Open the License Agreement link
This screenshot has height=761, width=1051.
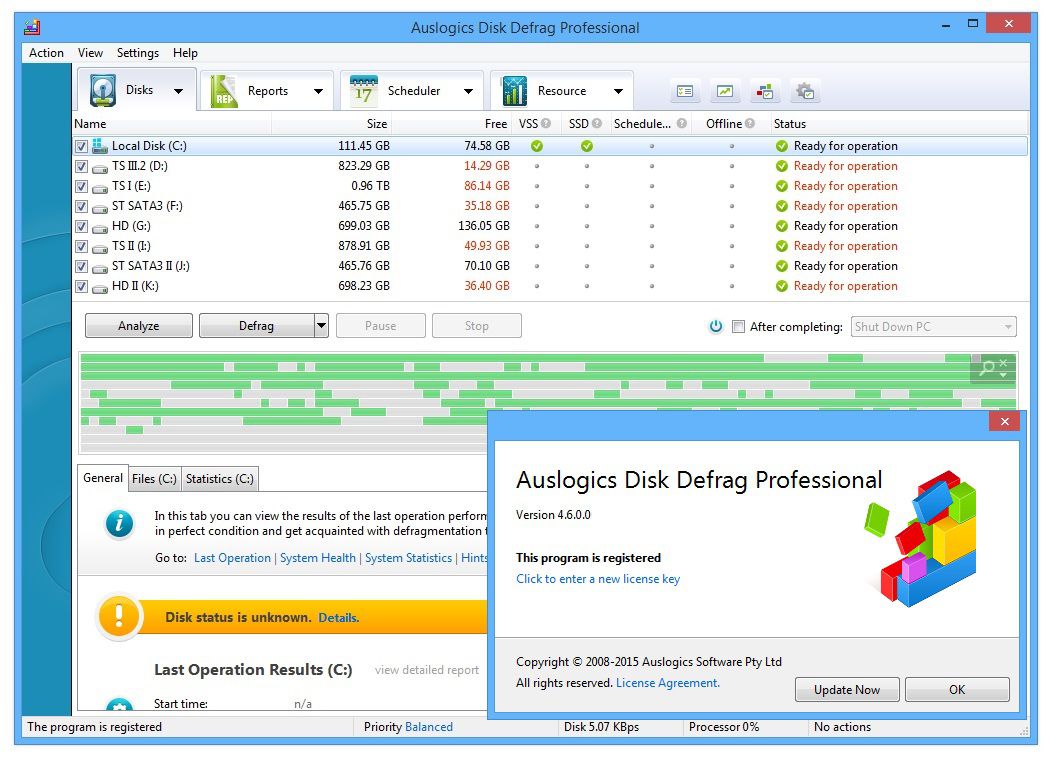click(668, 683)
